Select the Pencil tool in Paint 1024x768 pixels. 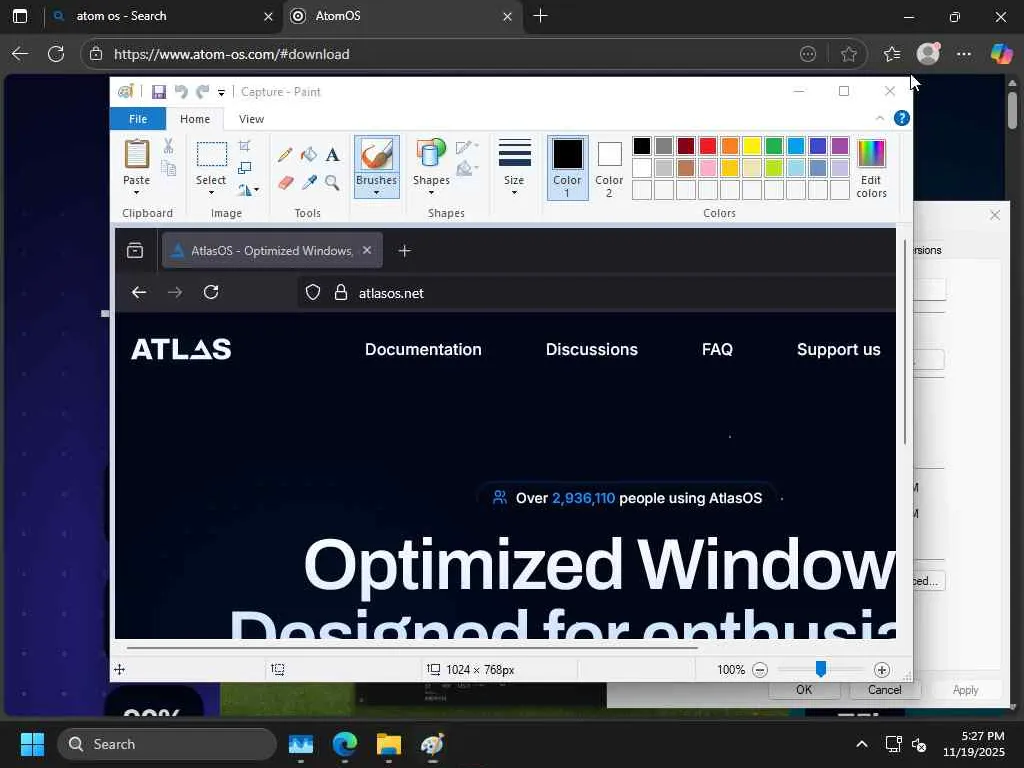tap(285, 155)
